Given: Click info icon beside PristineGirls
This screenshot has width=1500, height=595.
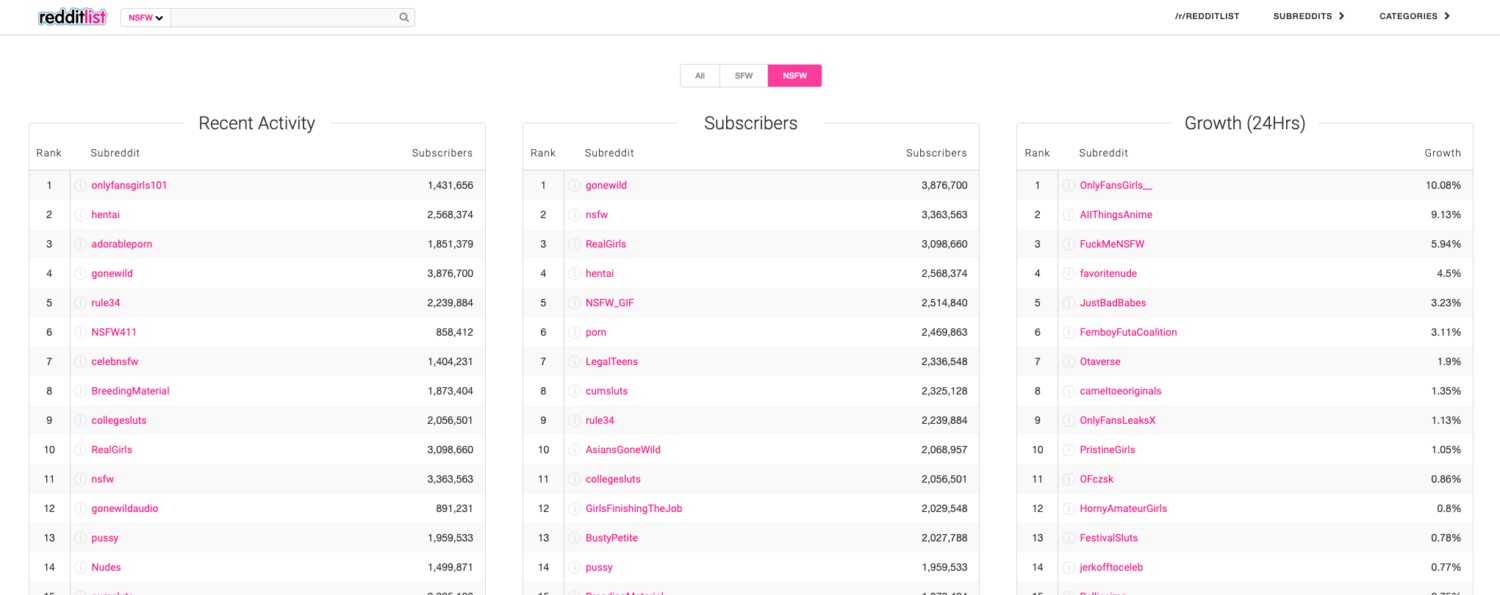Looking at the screenshot, I should coord(1069,450).
